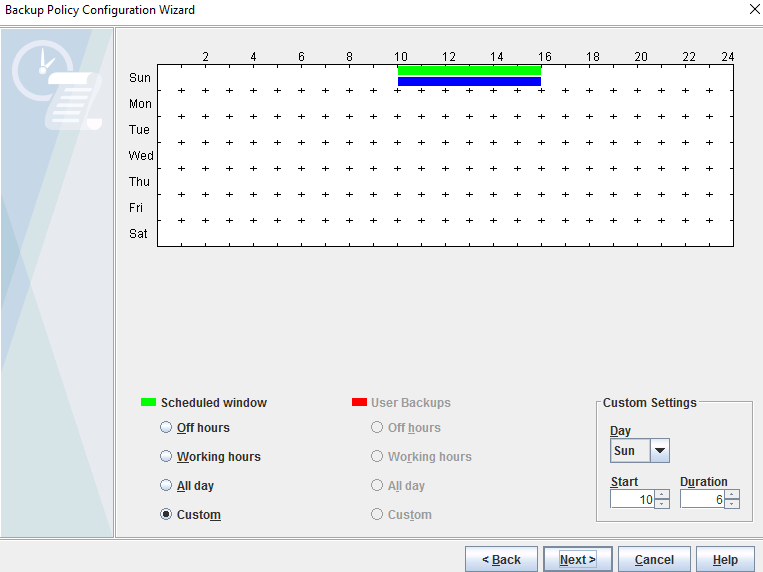Select the Off hours scheduled window option

click(x=166, y=428)
